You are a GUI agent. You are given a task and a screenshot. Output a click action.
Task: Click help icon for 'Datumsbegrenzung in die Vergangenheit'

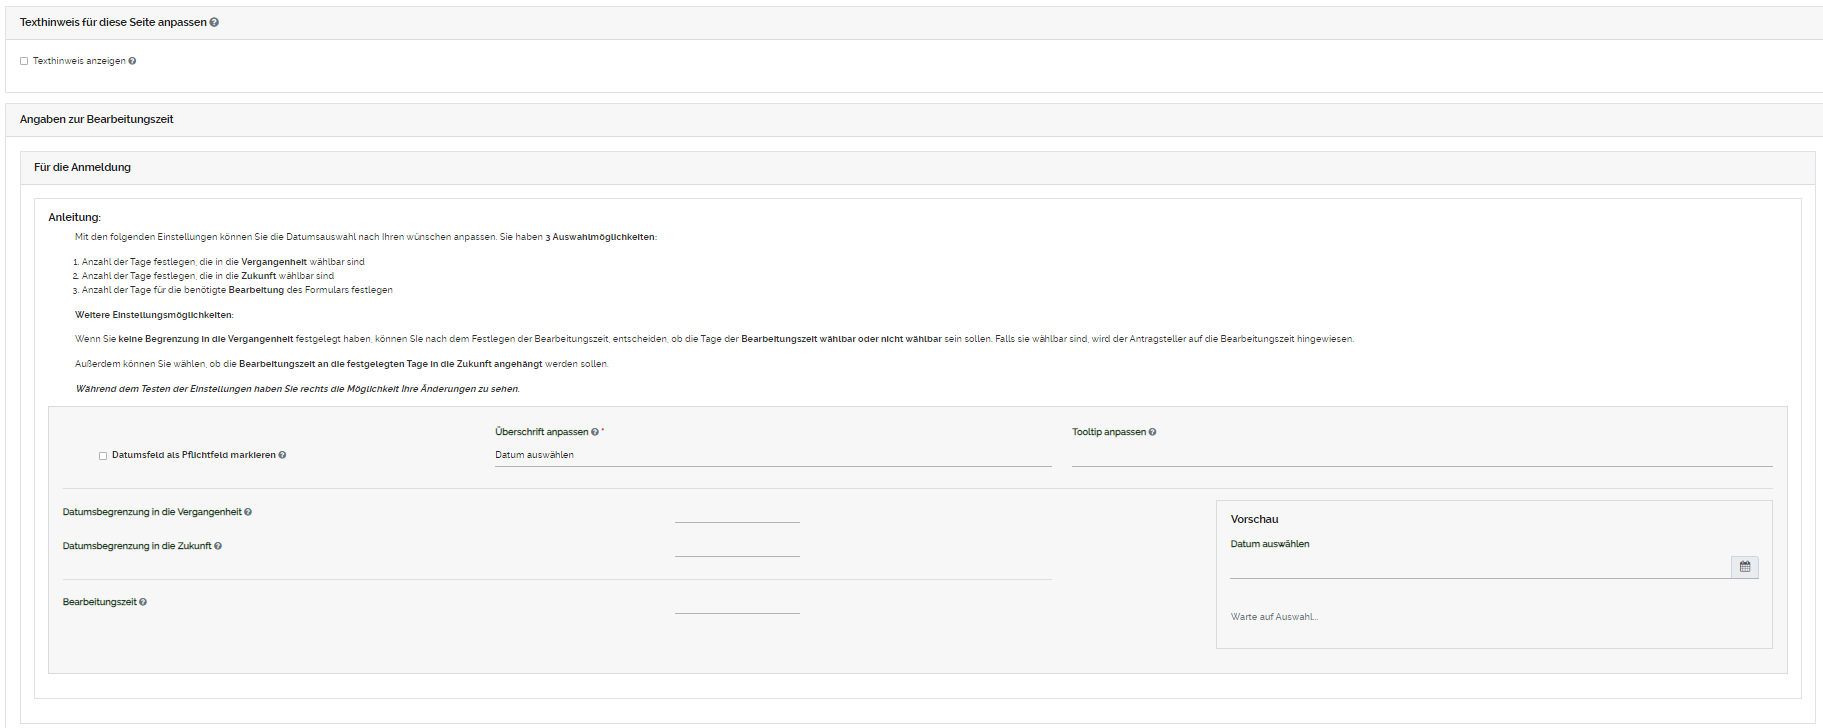(248, 512)
